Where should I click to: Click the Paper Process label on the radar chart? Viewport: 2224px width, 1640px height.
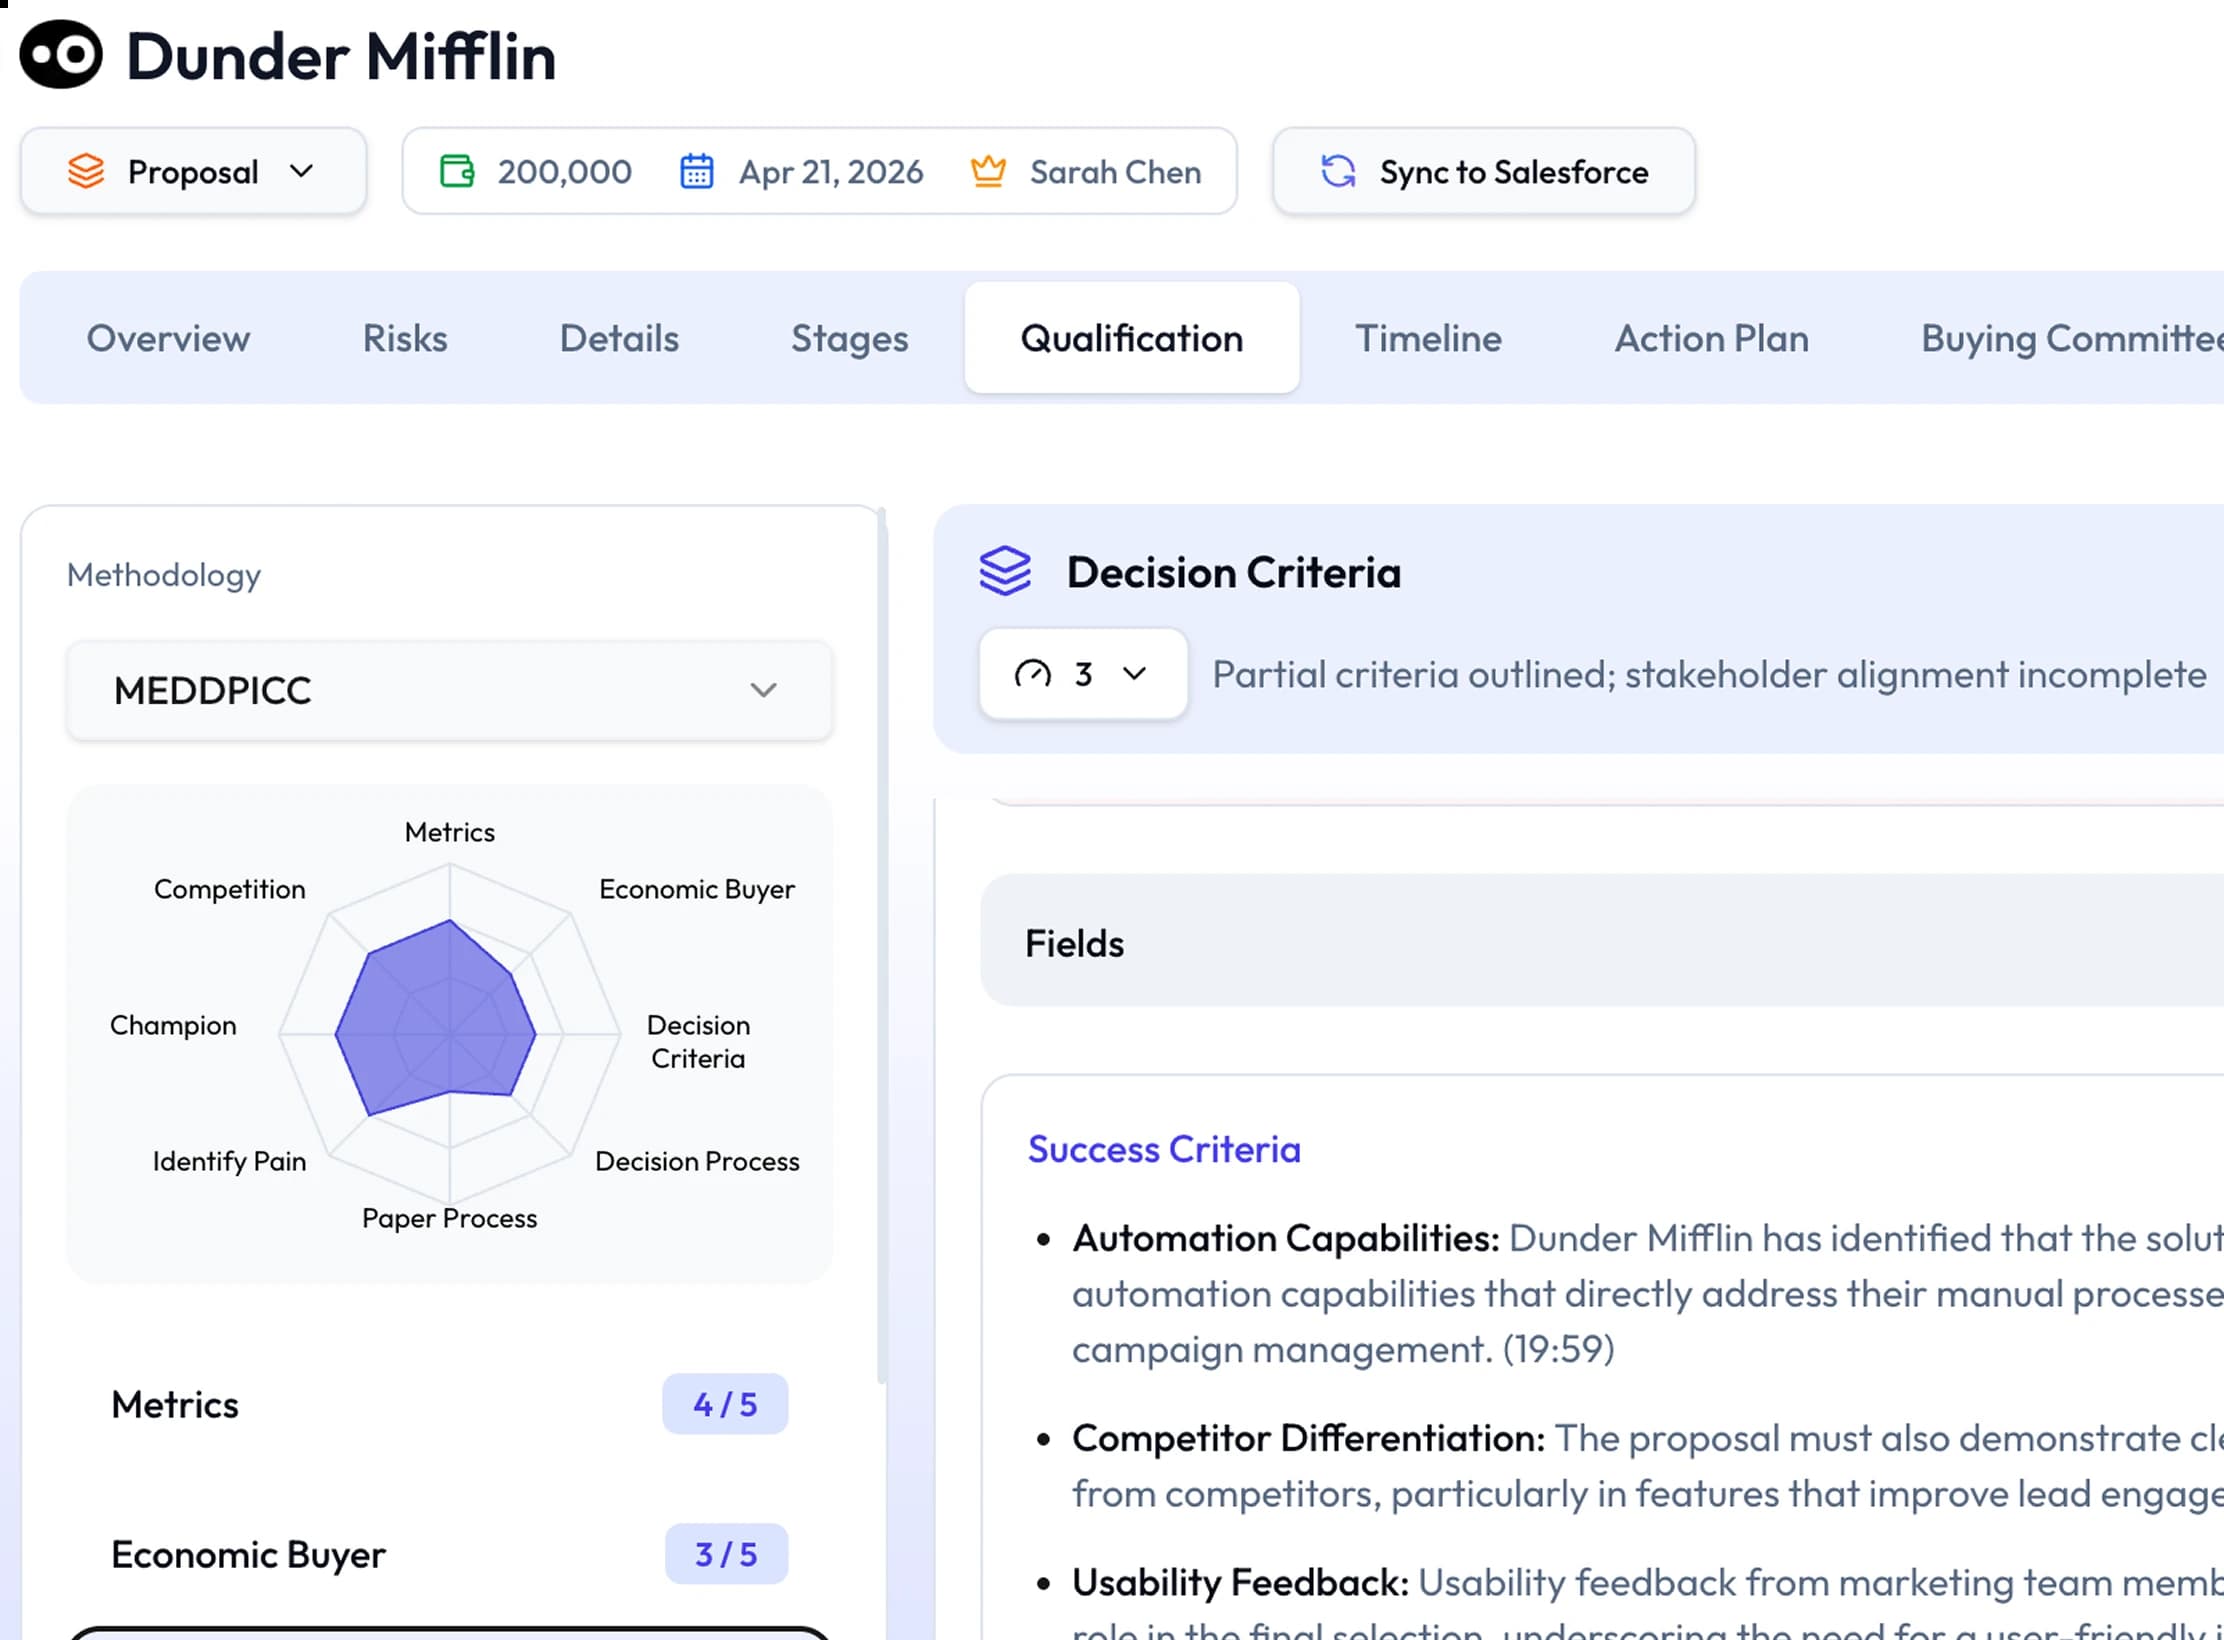449,1218
